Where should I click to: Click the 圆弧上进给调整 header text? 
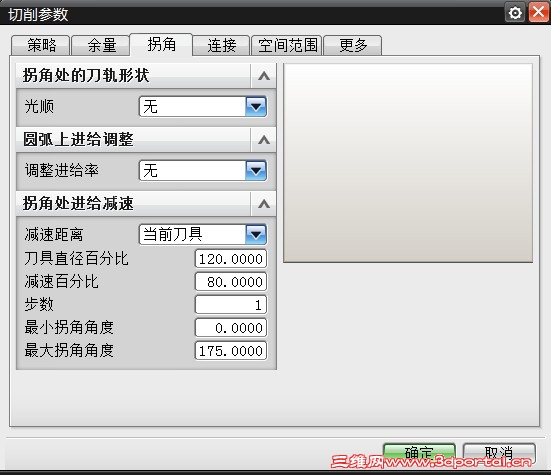[78, 140]
